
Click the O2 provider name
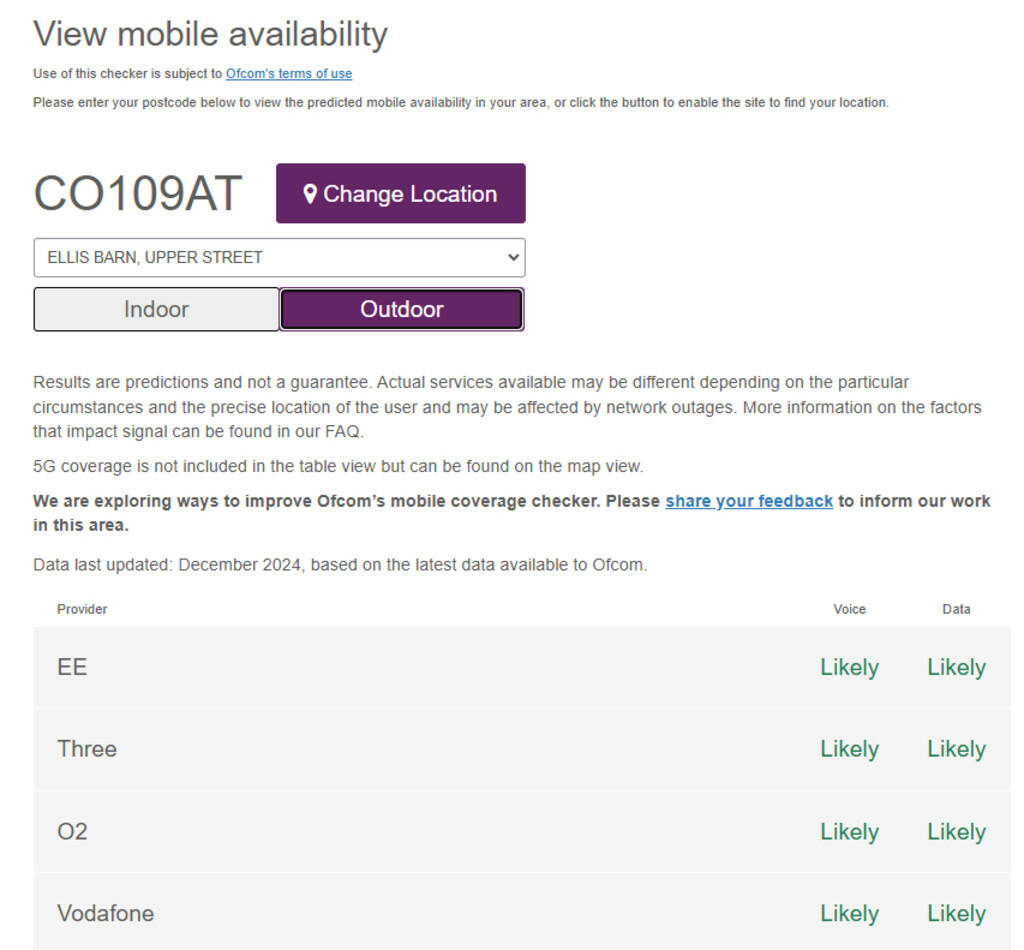tap(72, 831)
